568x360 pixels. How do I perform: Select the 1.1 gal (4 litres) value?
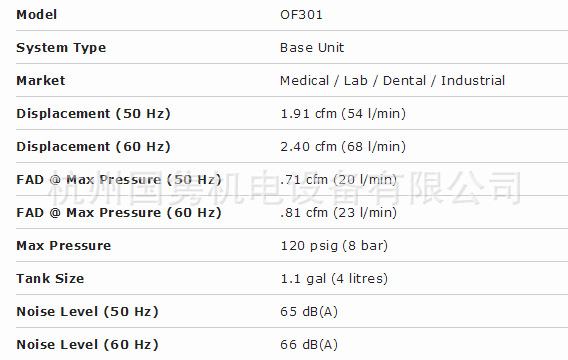pos(334,279)
